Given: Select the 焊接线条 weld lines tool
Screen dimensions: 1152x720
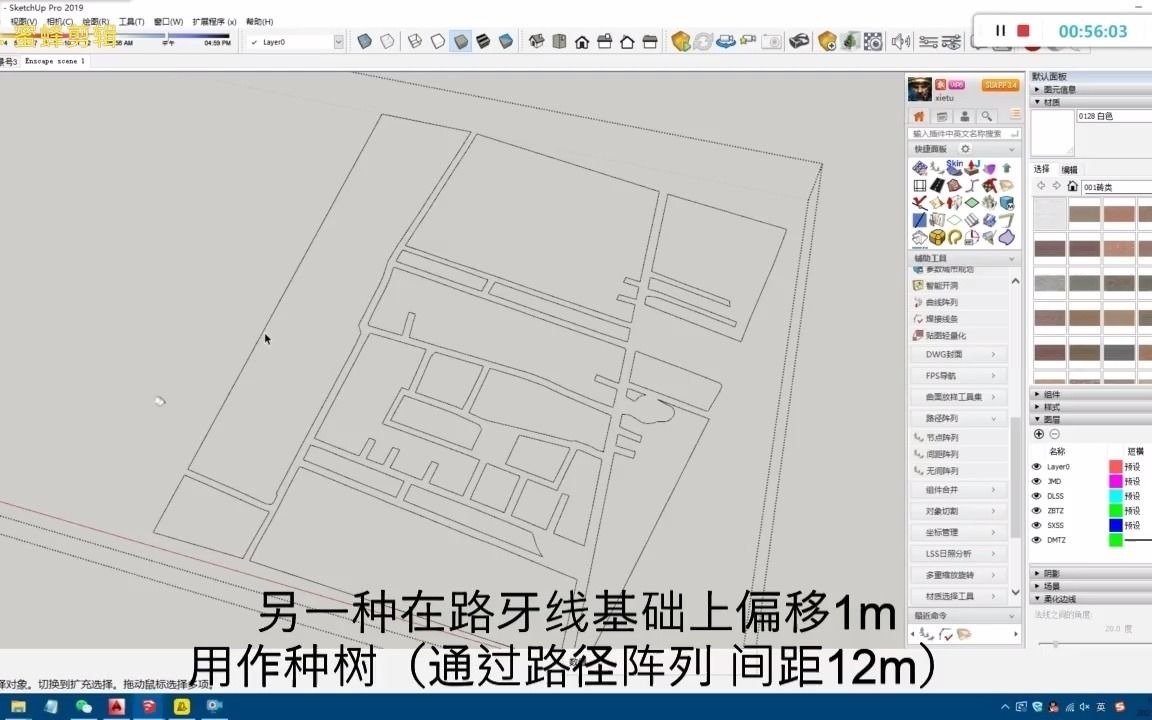Looking at the screenshot, I should [917, 319].
